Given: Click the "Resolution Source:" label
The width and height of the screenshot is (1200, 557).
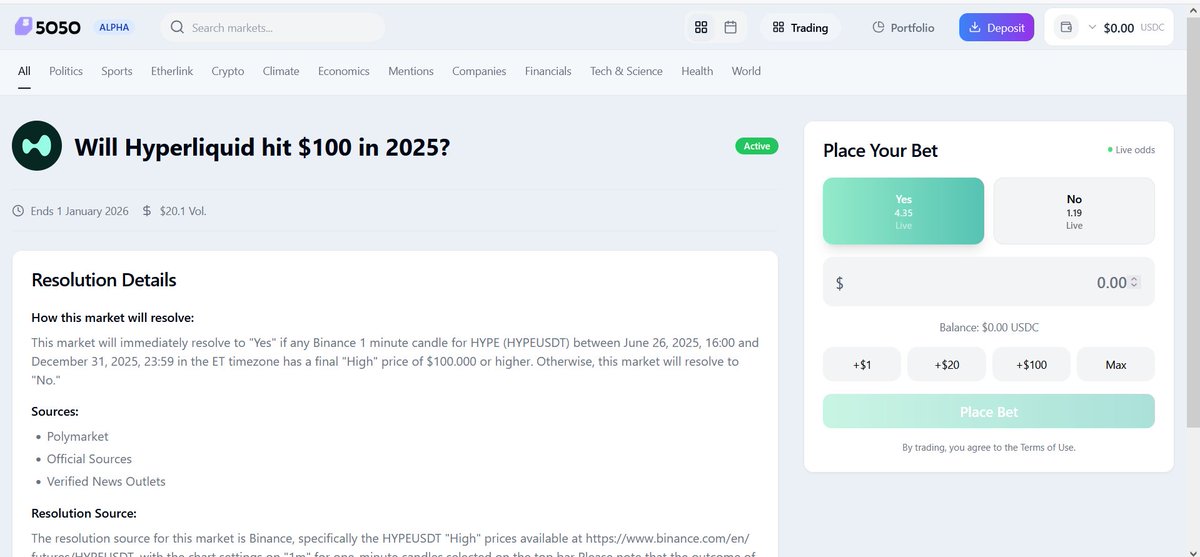Looking at the screenshot, I should pyautogui.click(x=84, y=513).
